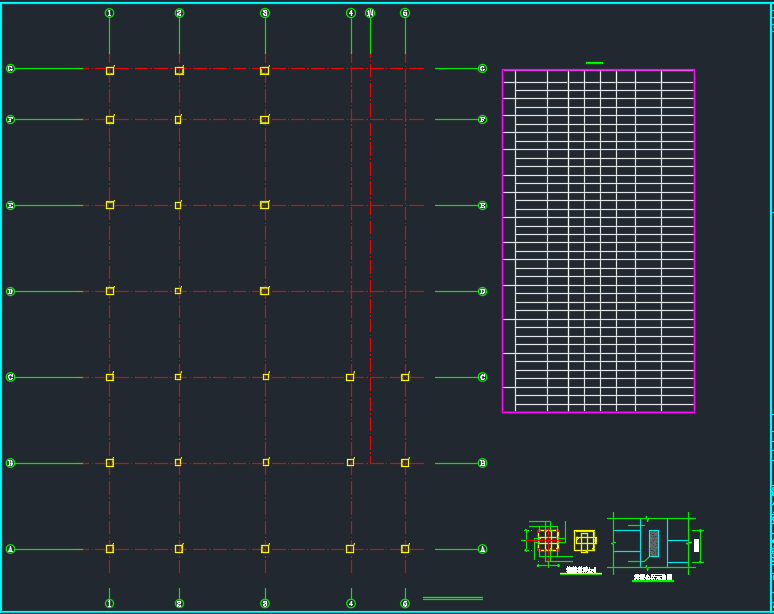Viewport: 774px width, 614px height.
Task: Pick the column at axis 3 and D
Action: [265, 291]
